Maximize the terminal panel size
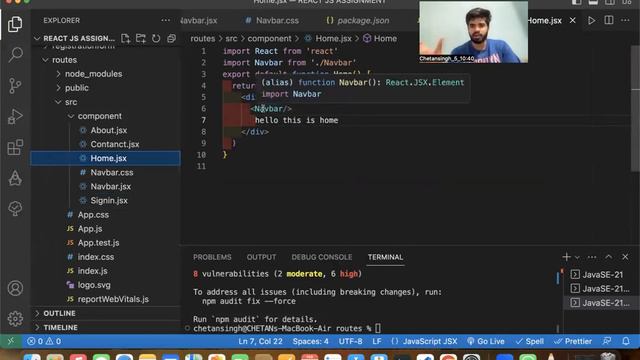 tap(609, 257)
